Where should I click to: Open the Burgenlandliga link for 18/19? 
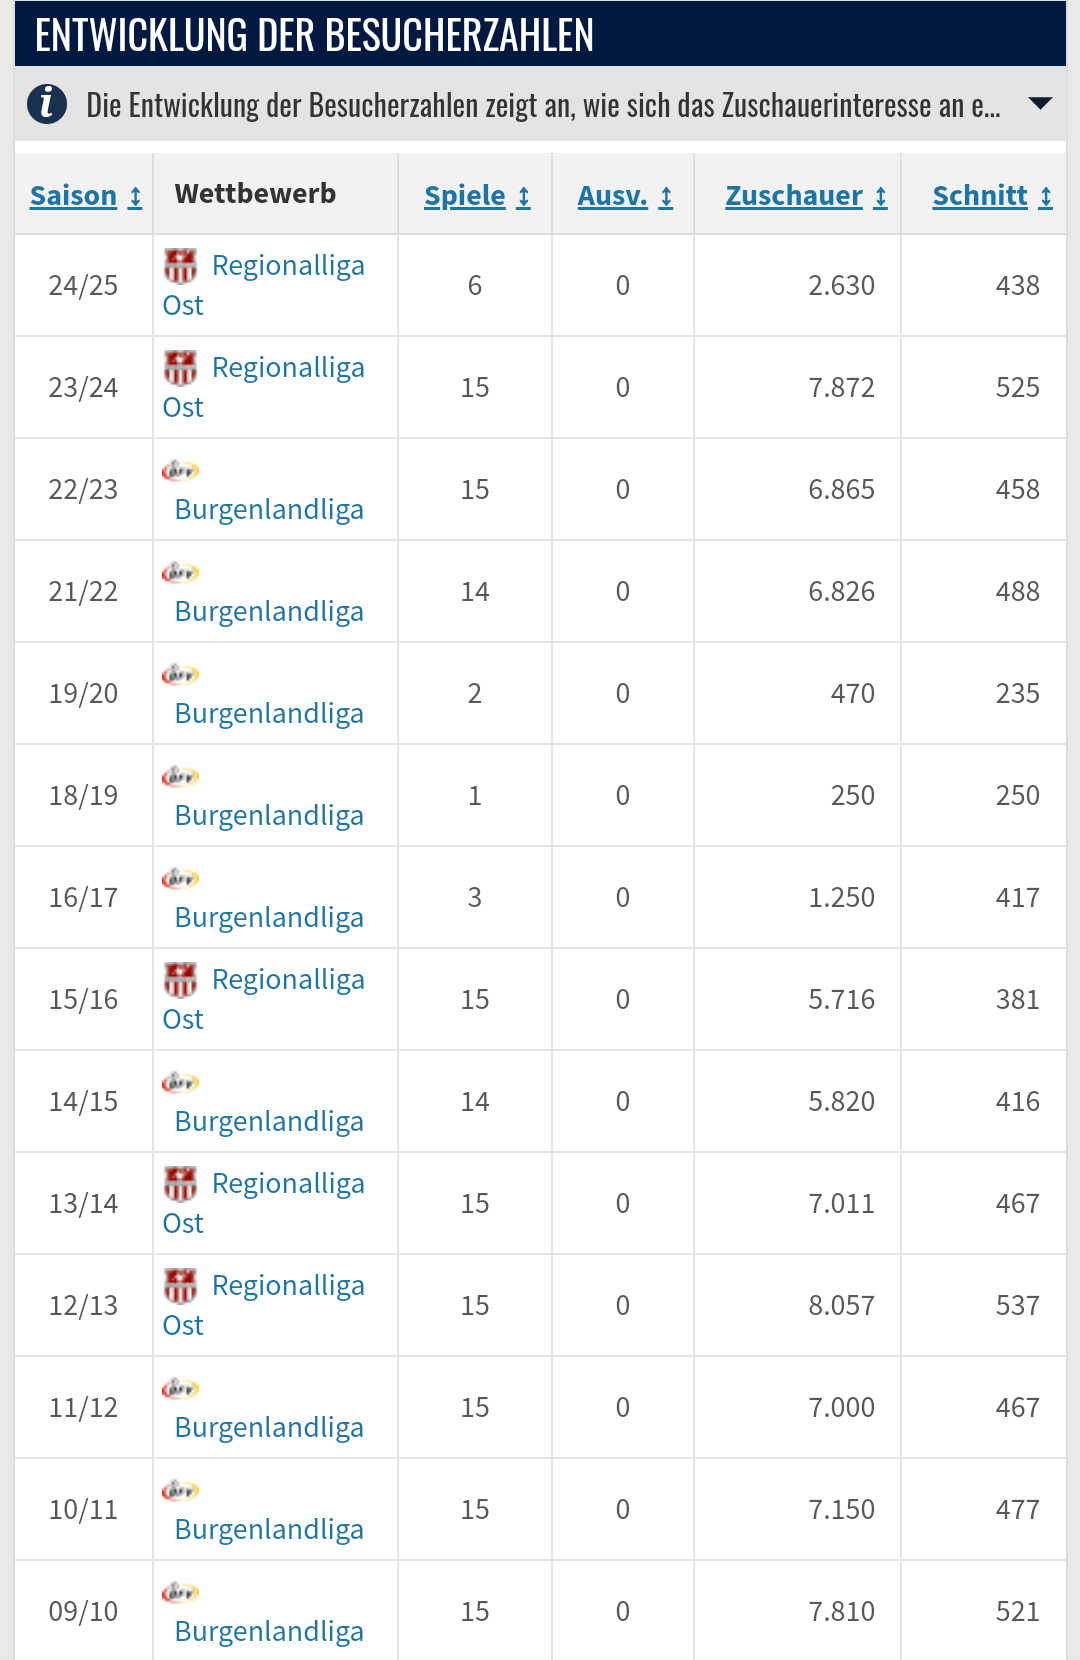tap(269, 815)
